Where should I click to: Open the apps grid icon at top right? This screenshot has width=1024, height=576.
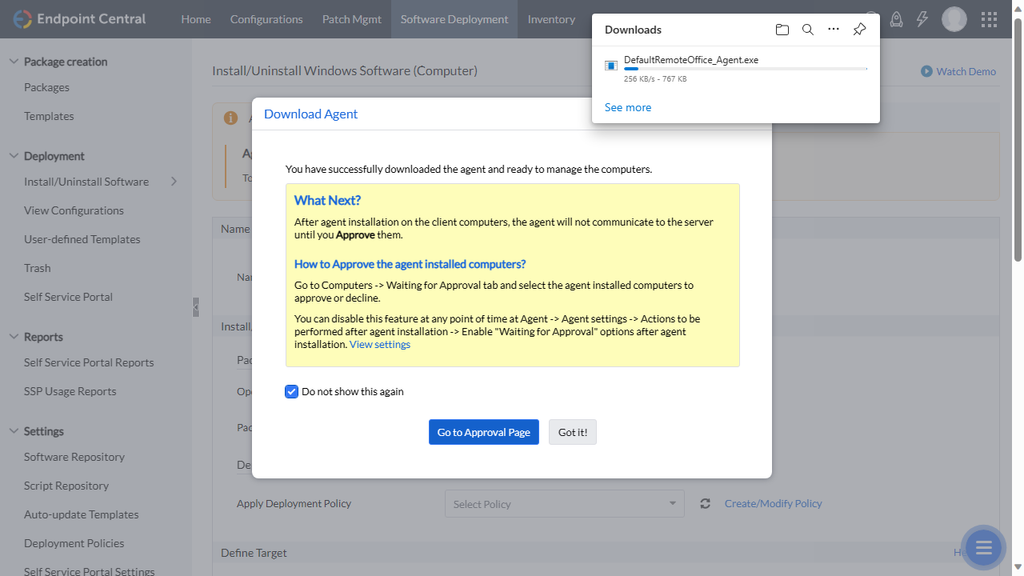click(988, 19)
